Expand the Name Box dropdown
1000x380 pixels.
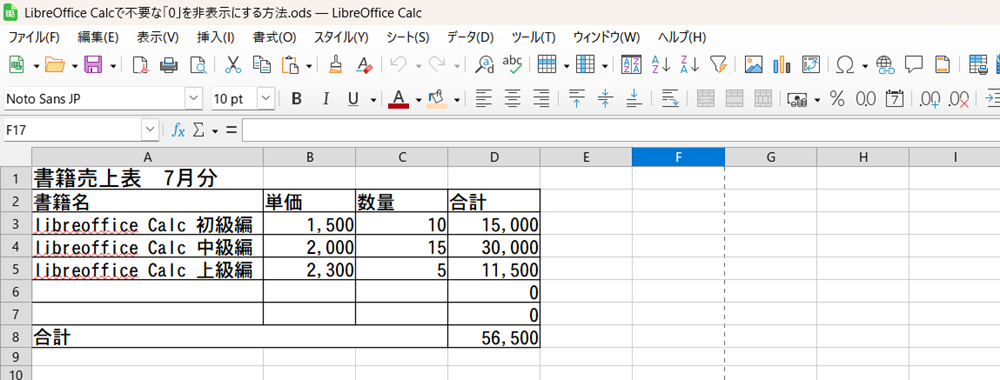(x=151, y=130)
